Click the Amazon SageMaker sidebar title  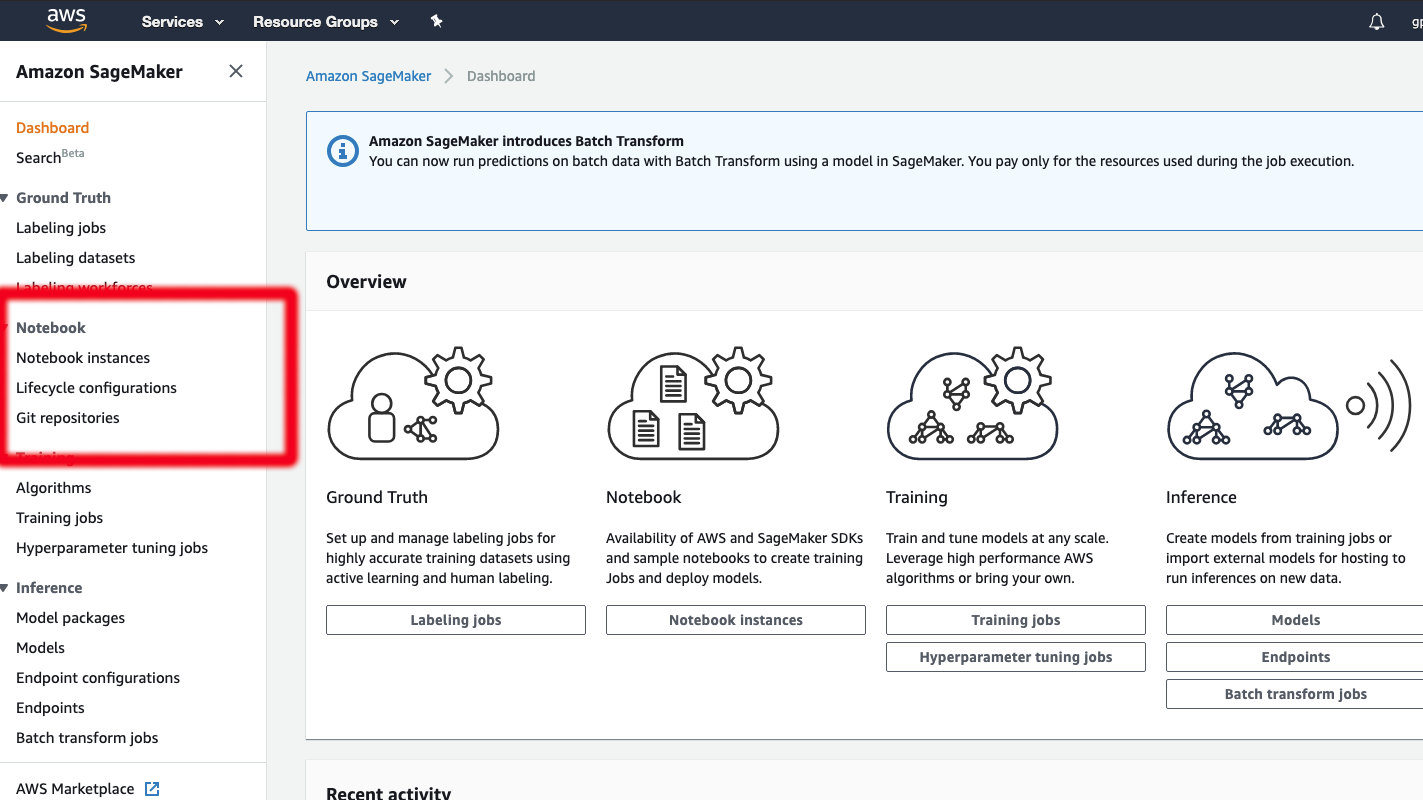[99, 72]
